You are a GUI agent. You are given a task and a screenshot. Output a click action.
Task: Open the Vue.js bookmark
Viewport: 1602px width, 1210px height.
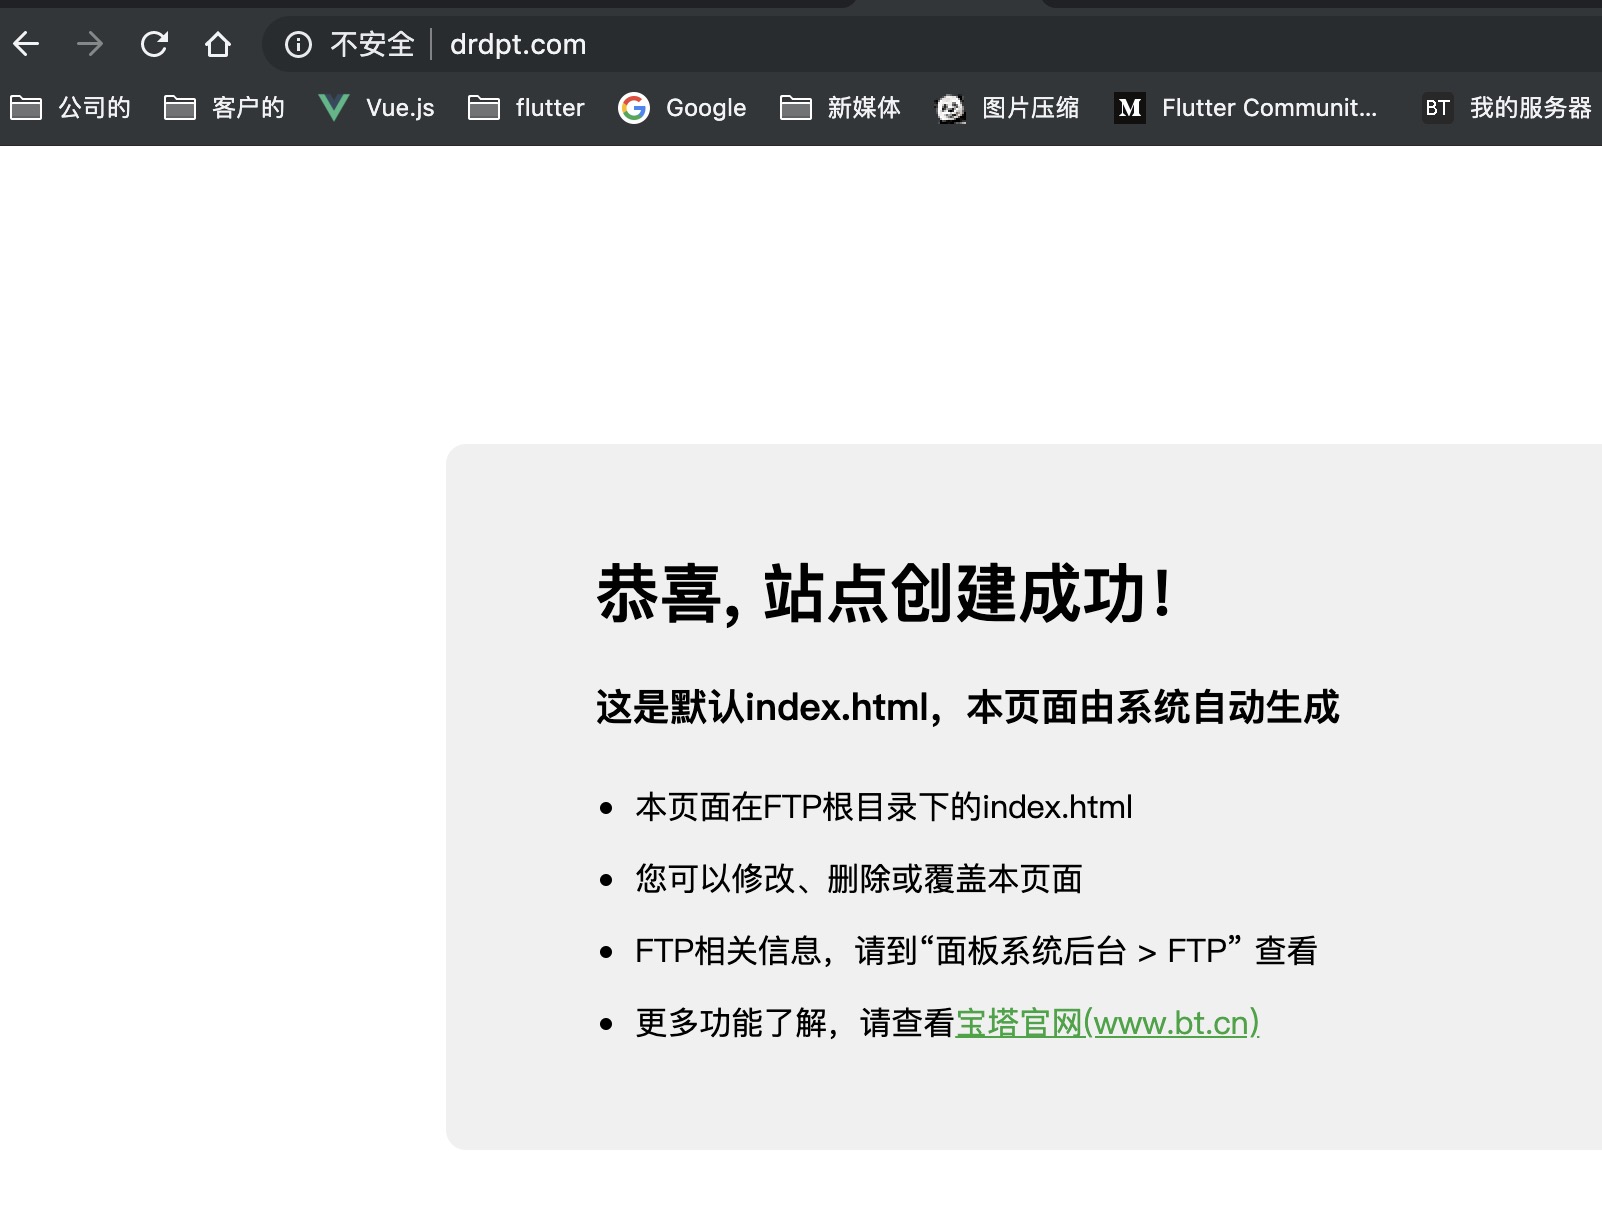(x=376, y=107)
